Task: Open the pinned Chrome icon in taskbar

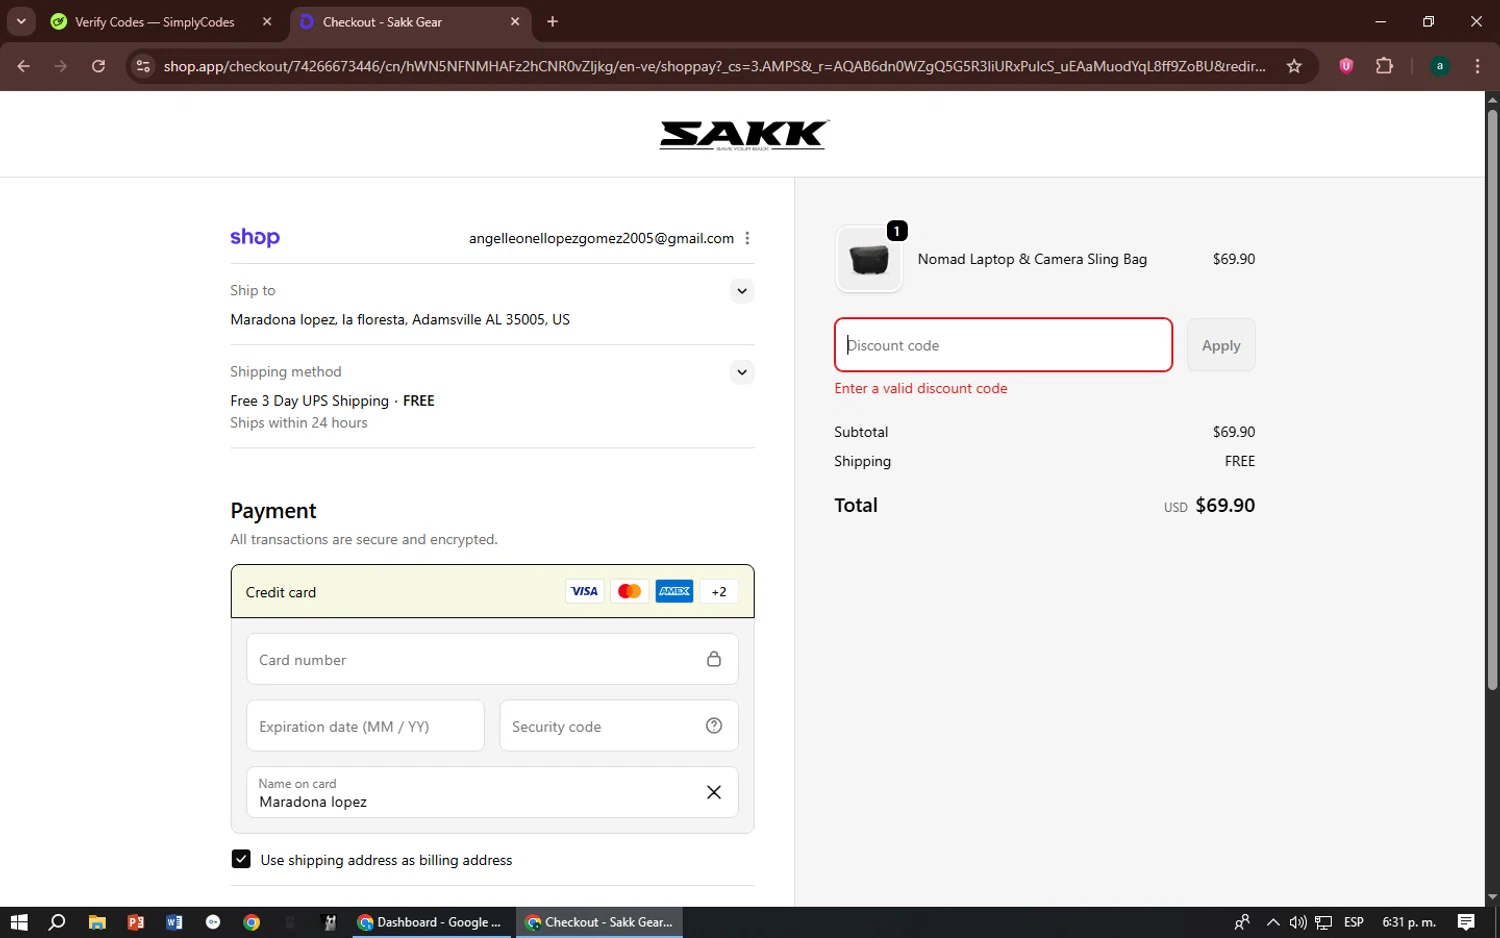Action: click(x=252, y=922)
